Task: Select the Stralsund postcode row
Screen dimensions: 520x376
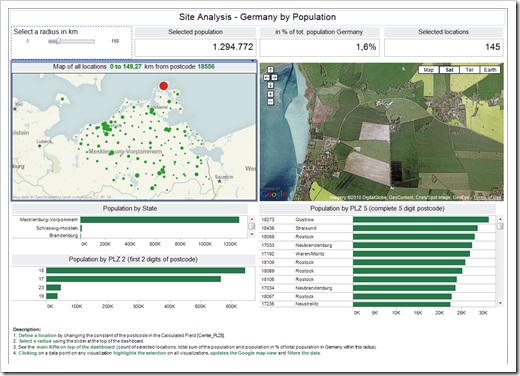Action: click(377, 228)
